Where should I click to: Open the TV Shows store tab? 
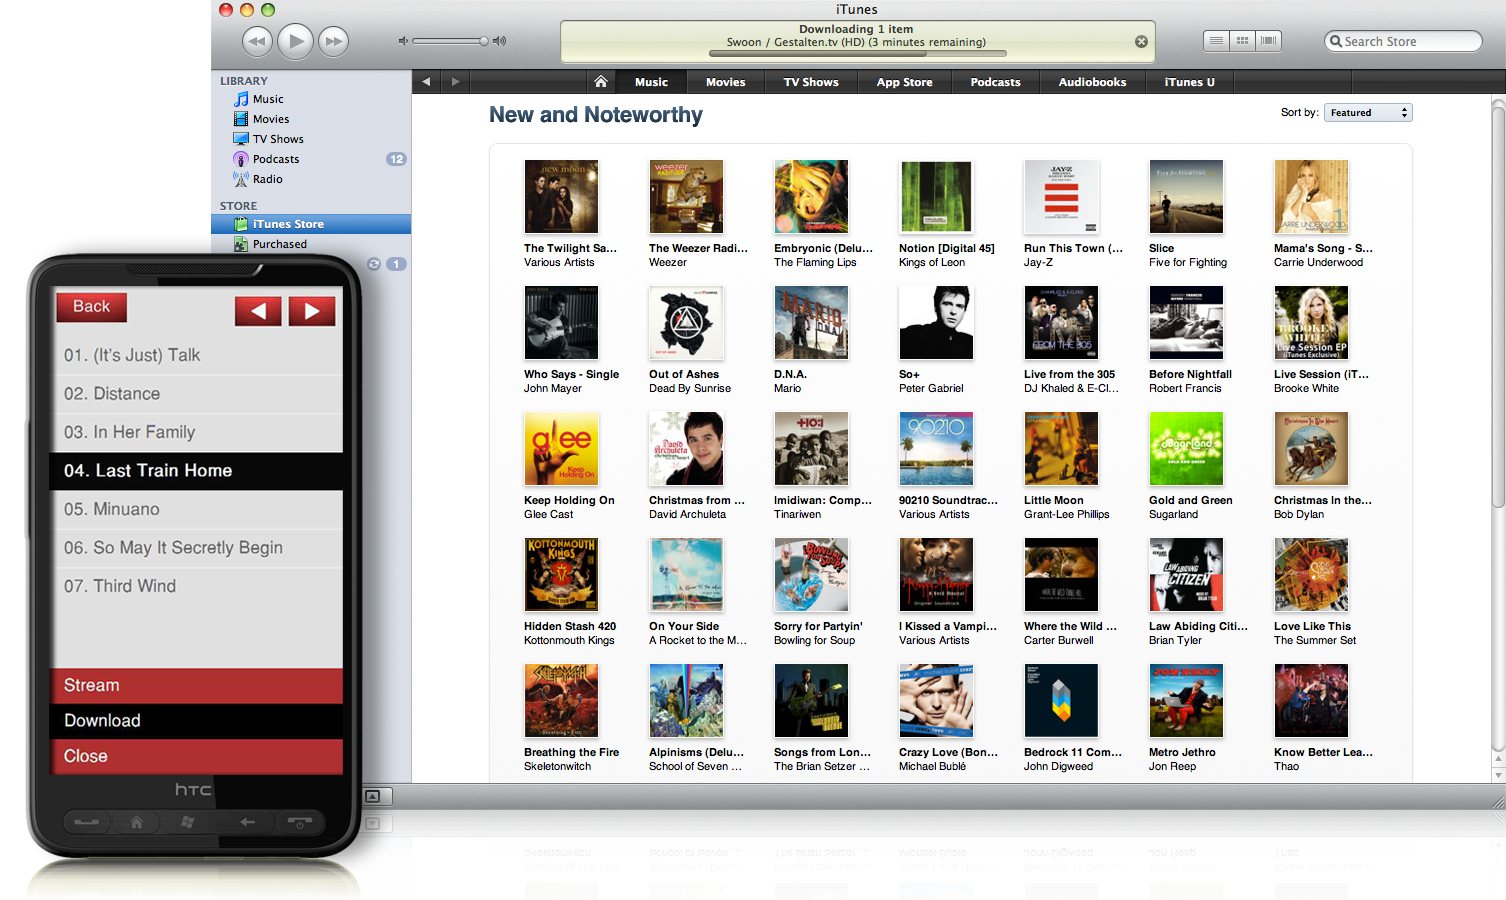(x=811, y=82)
